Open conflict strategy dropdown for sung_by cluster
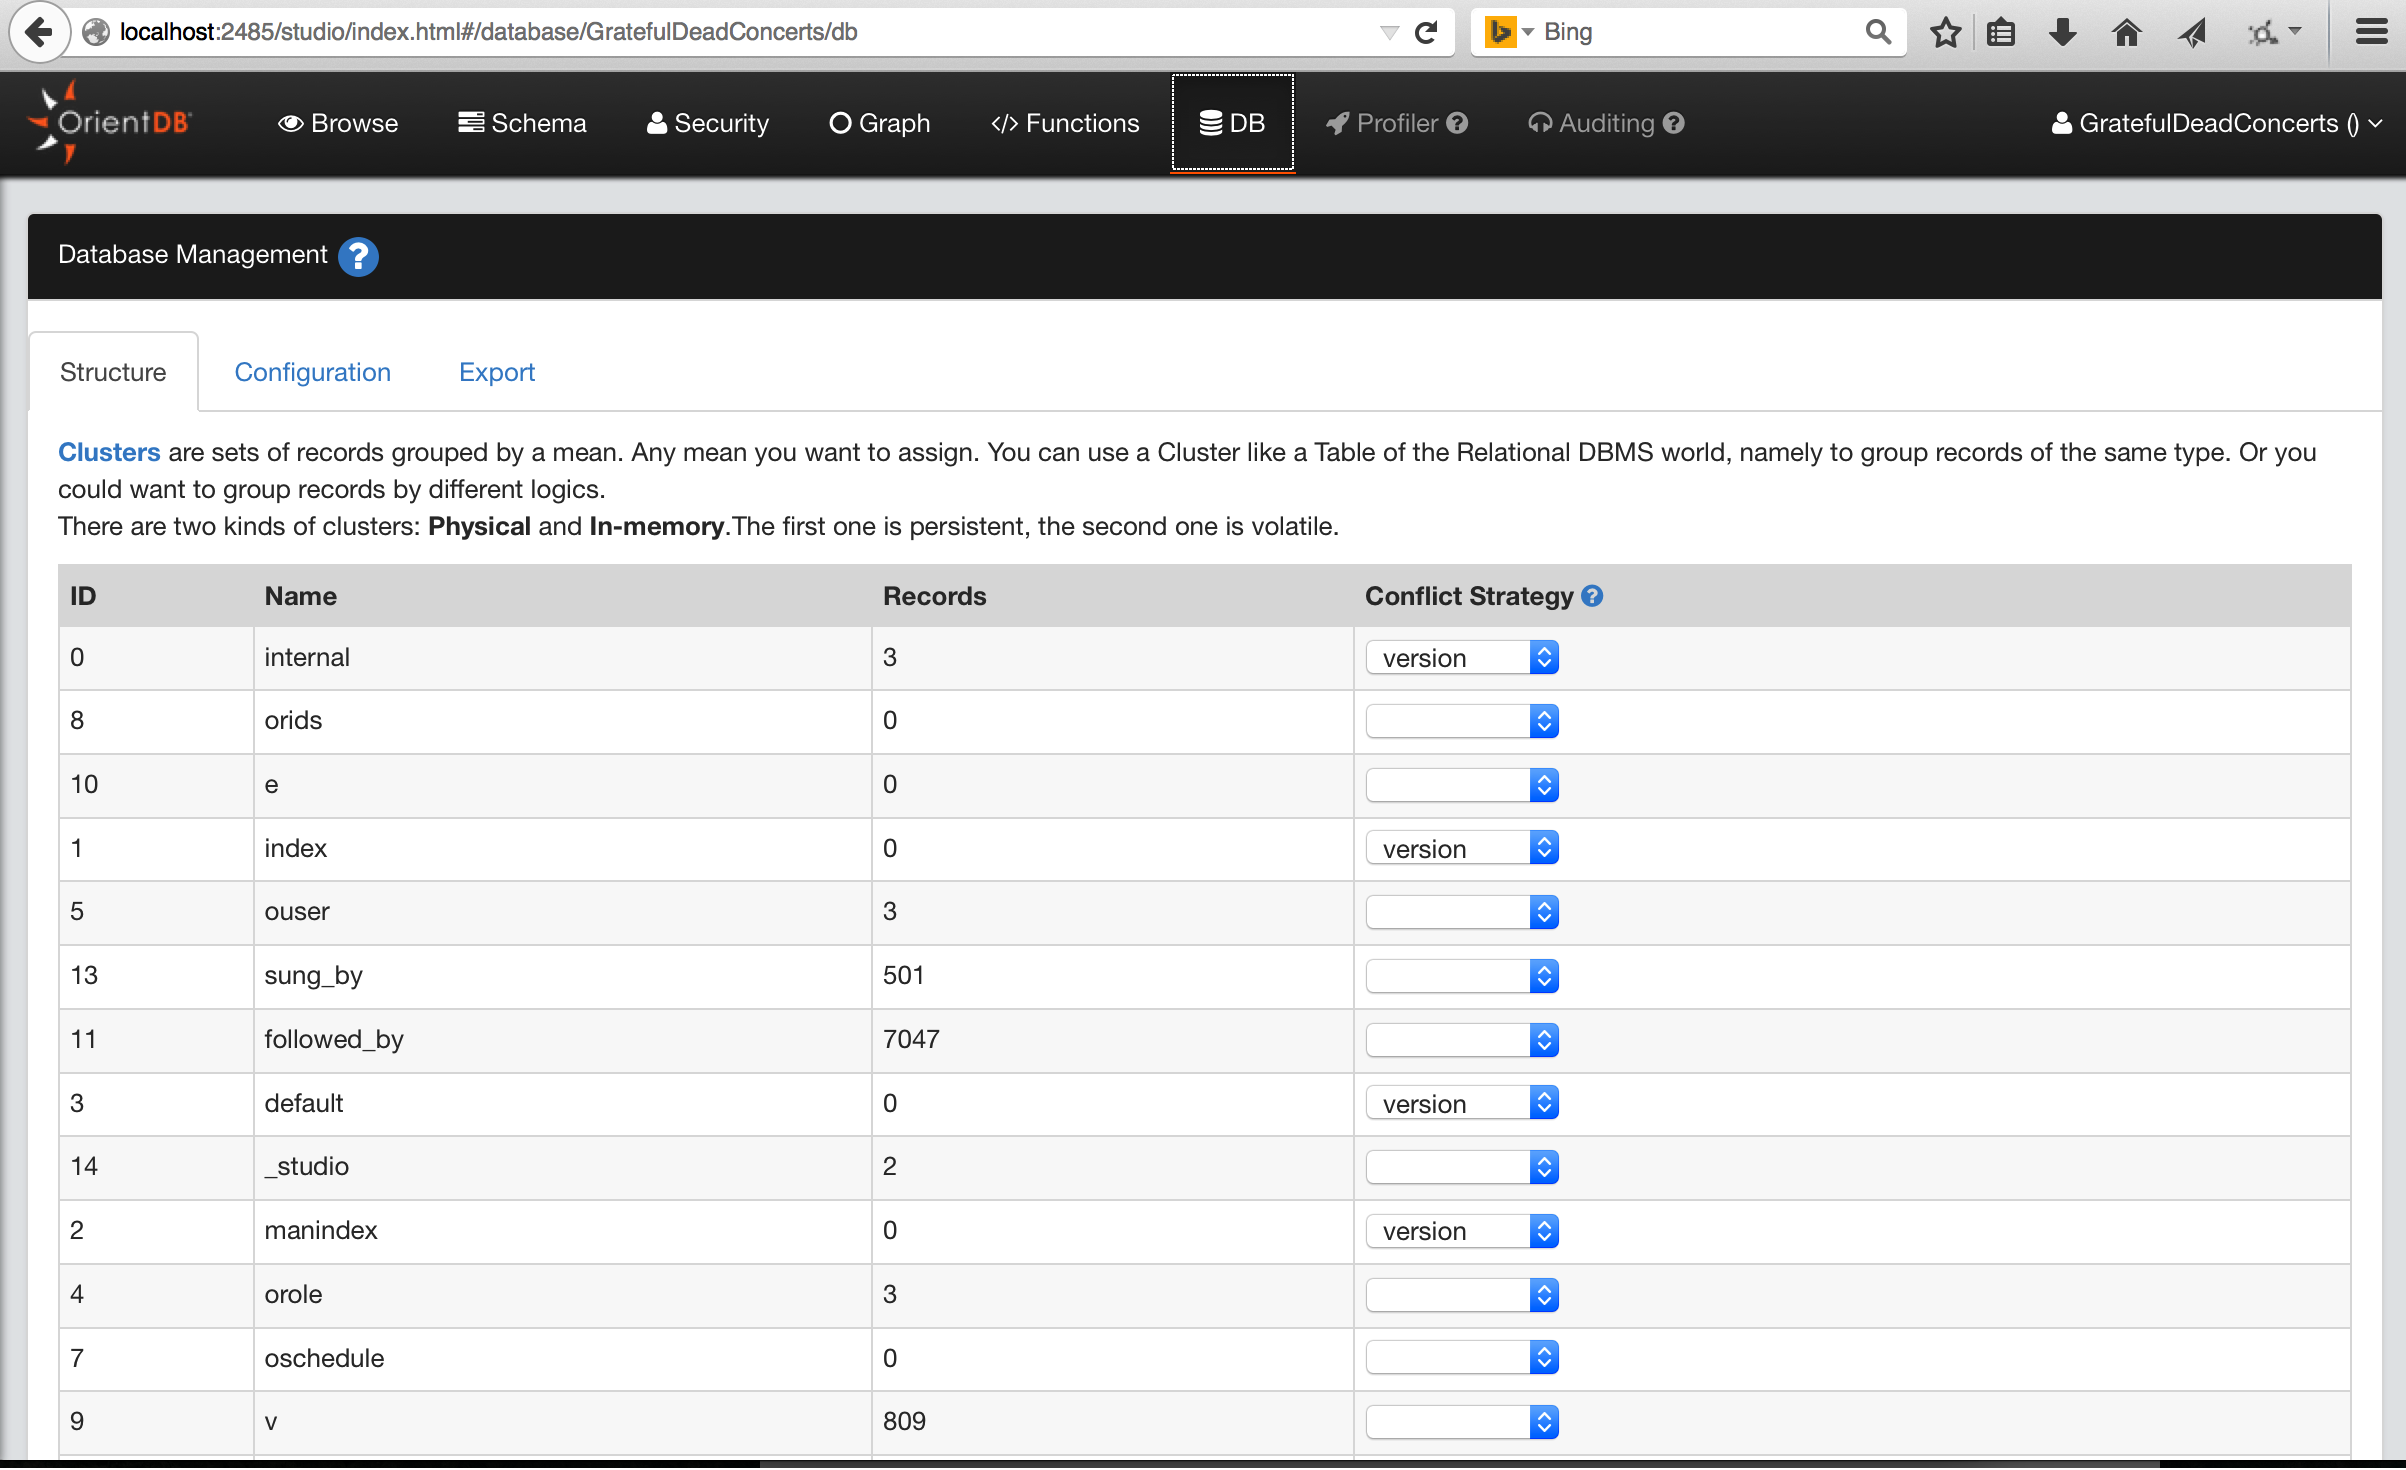 (x=1462, y=976)
